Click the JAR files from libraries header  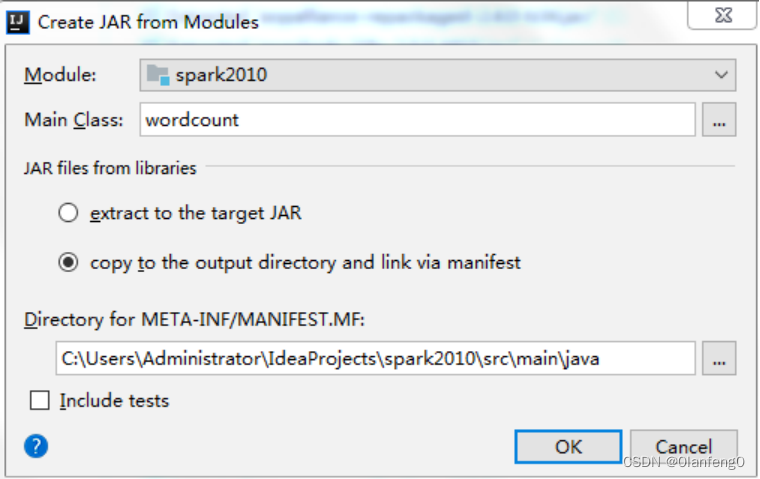click(x=110, y=168)
